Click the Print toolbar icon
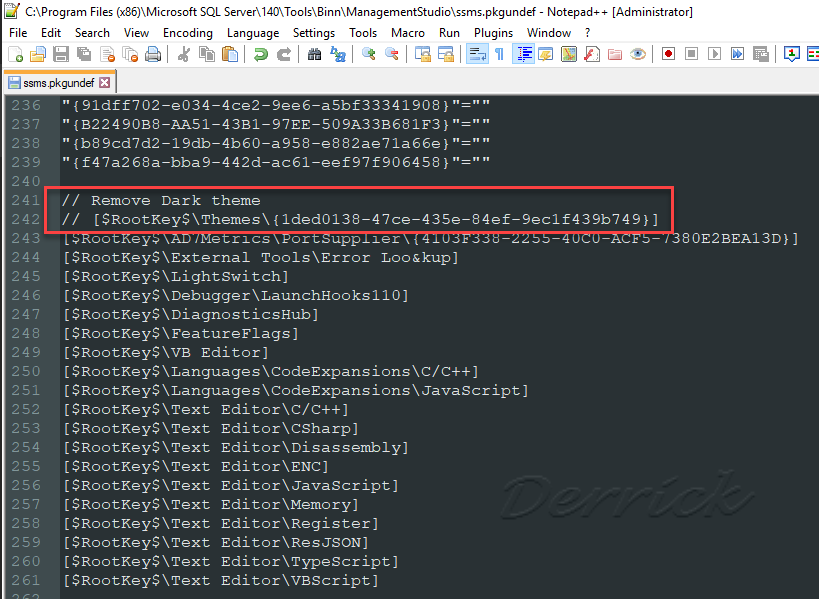Viewport: 819px width, 599px height. [152, 55]
